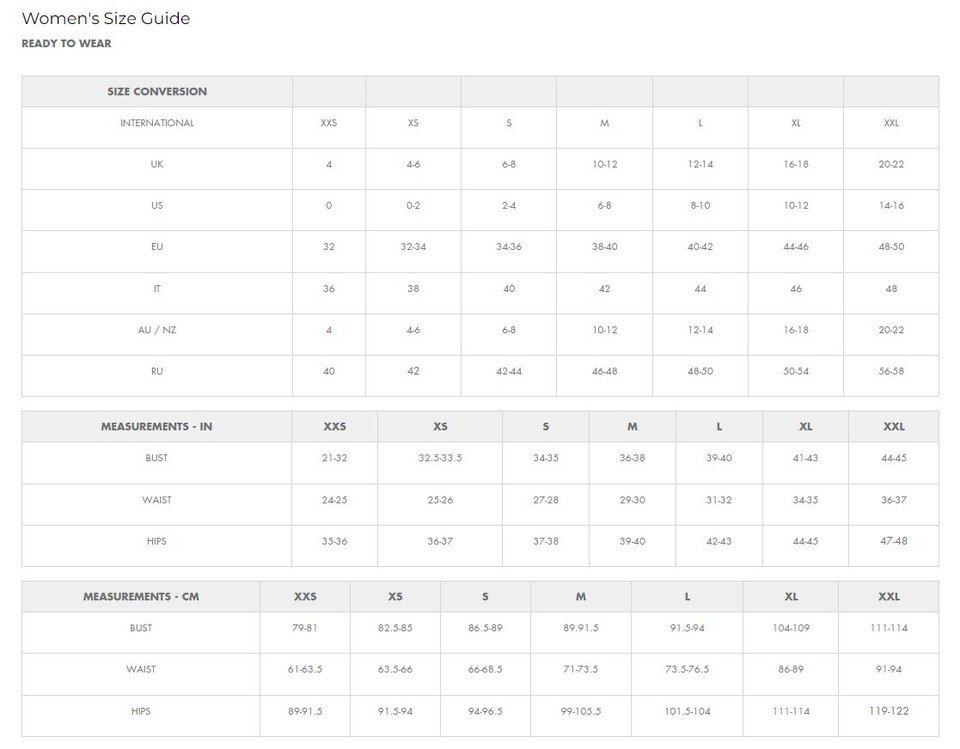
Task: Click the international XL size cell
Action: coord(795,123)
